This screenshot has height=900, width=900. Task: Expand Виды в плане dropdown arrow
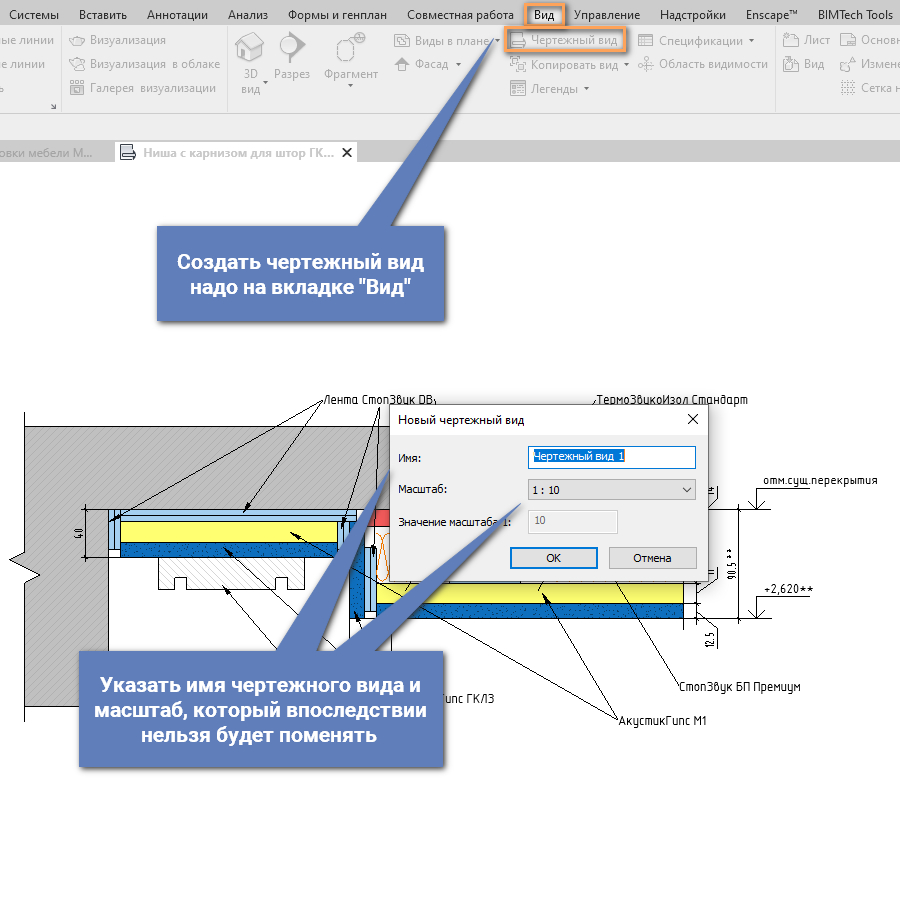click(497, 41)
